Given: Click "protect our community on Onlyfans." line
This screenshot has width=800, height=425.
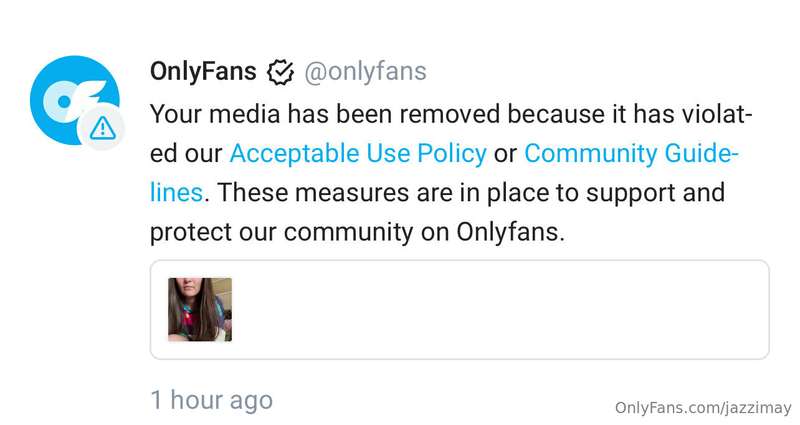Looking at the screenshot, I should coord(358,233).
